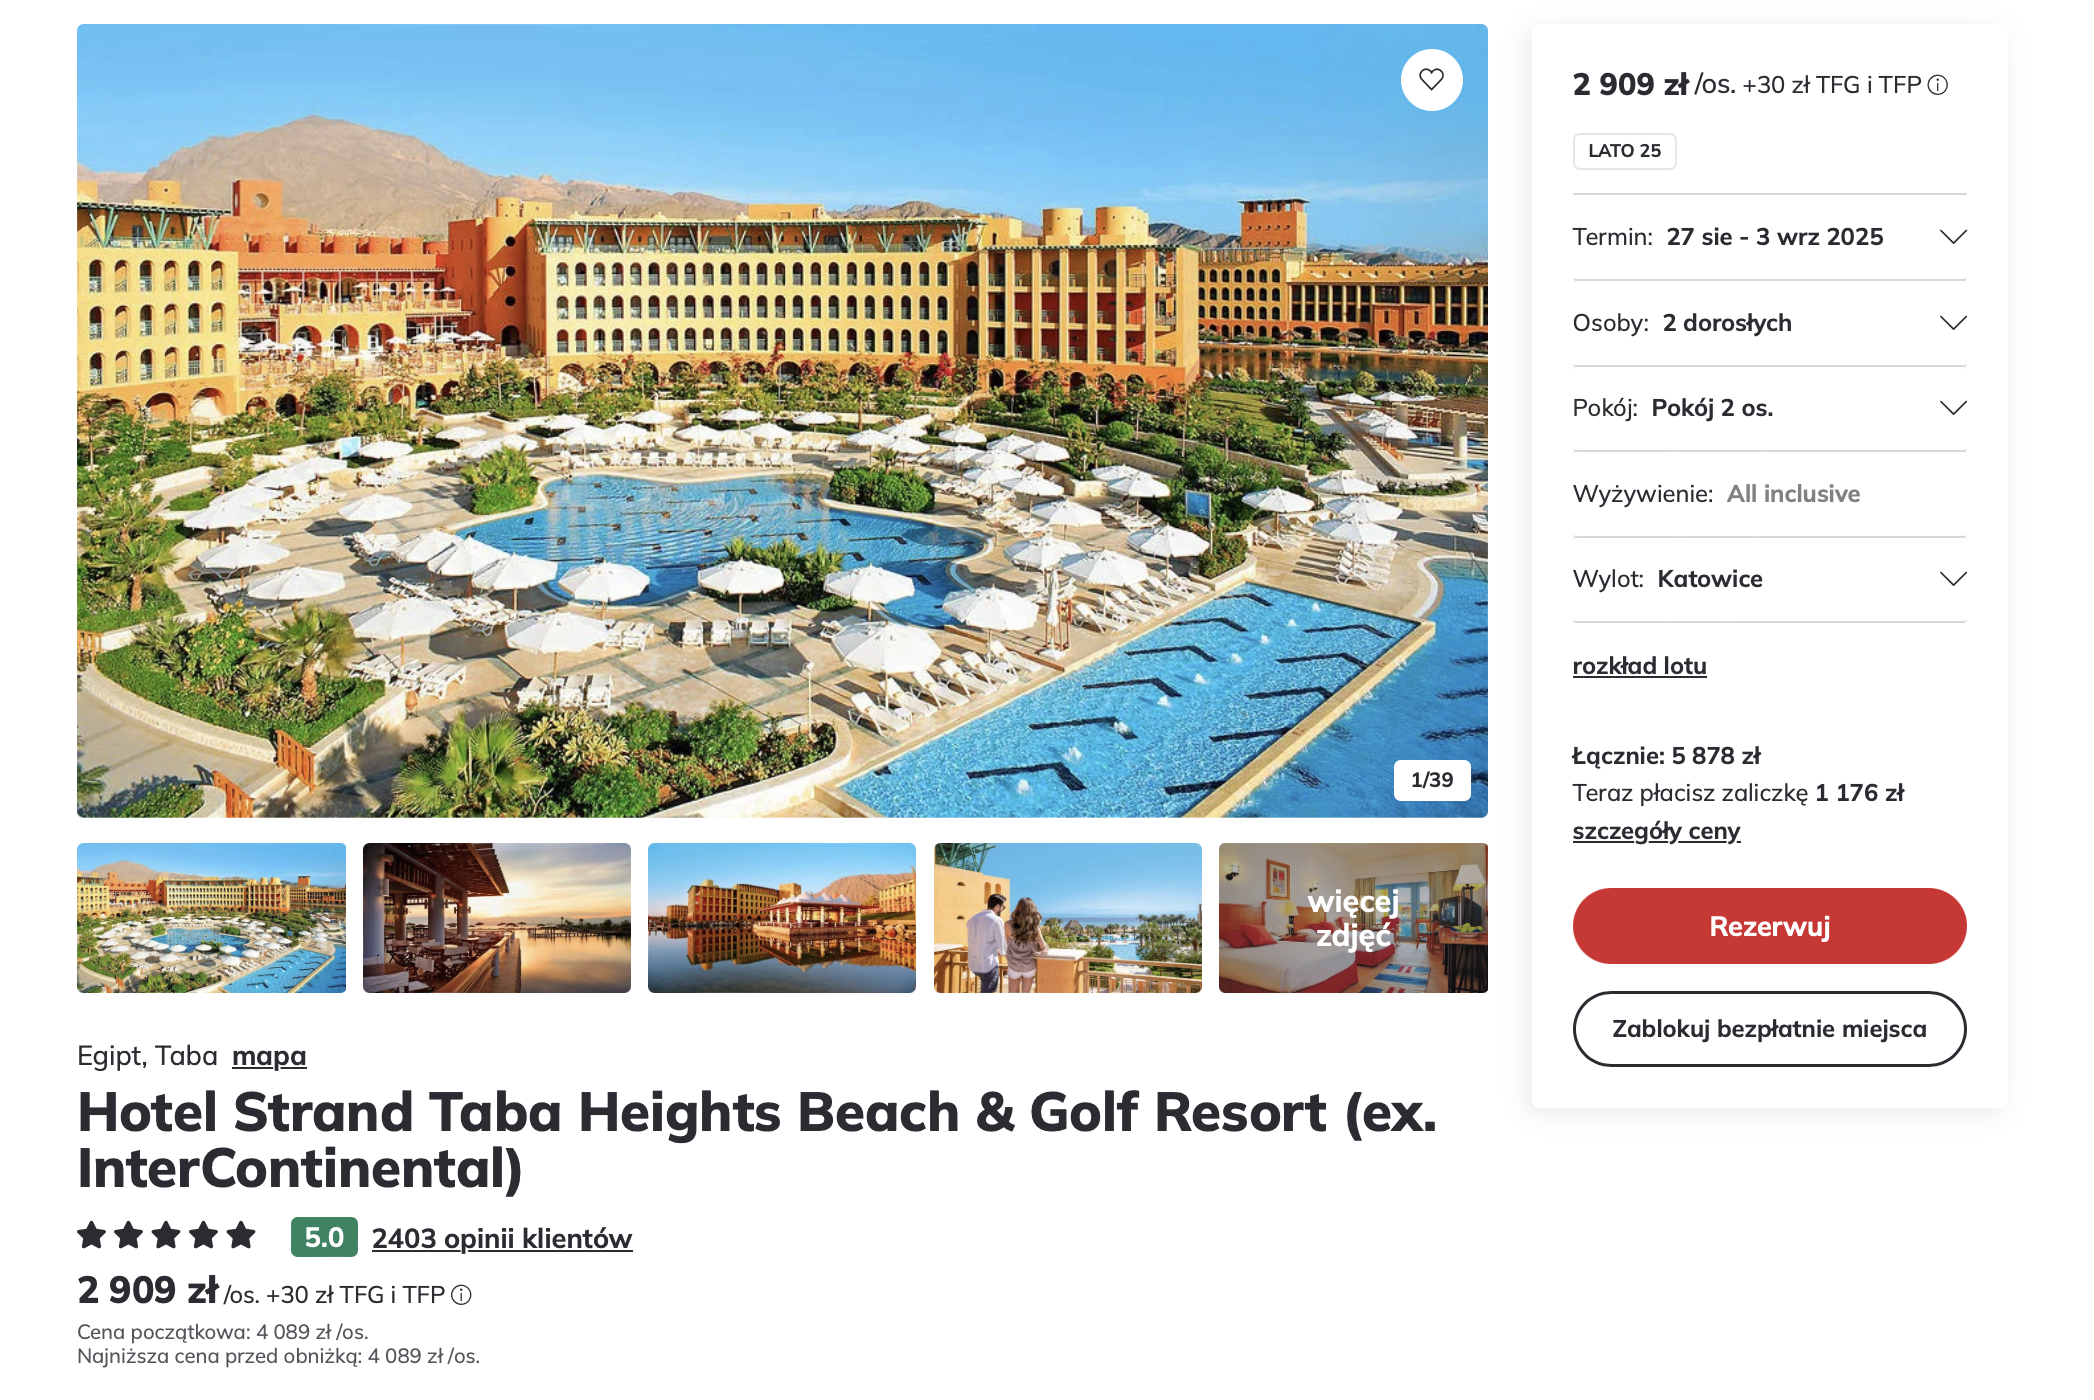Select the couple on balcony thumbnail
This screenshot has height=1400, width=2094.
pyautogui.click(x=1067, y=918)
